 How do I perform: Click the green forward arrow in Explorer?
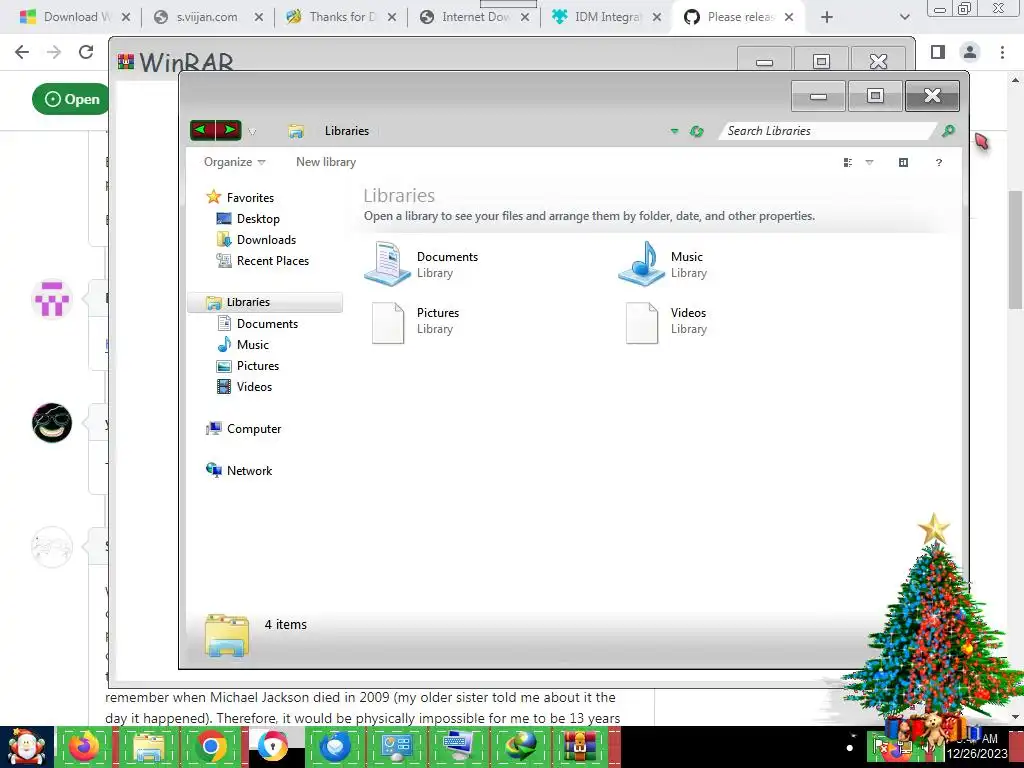[x=229, y=130]
